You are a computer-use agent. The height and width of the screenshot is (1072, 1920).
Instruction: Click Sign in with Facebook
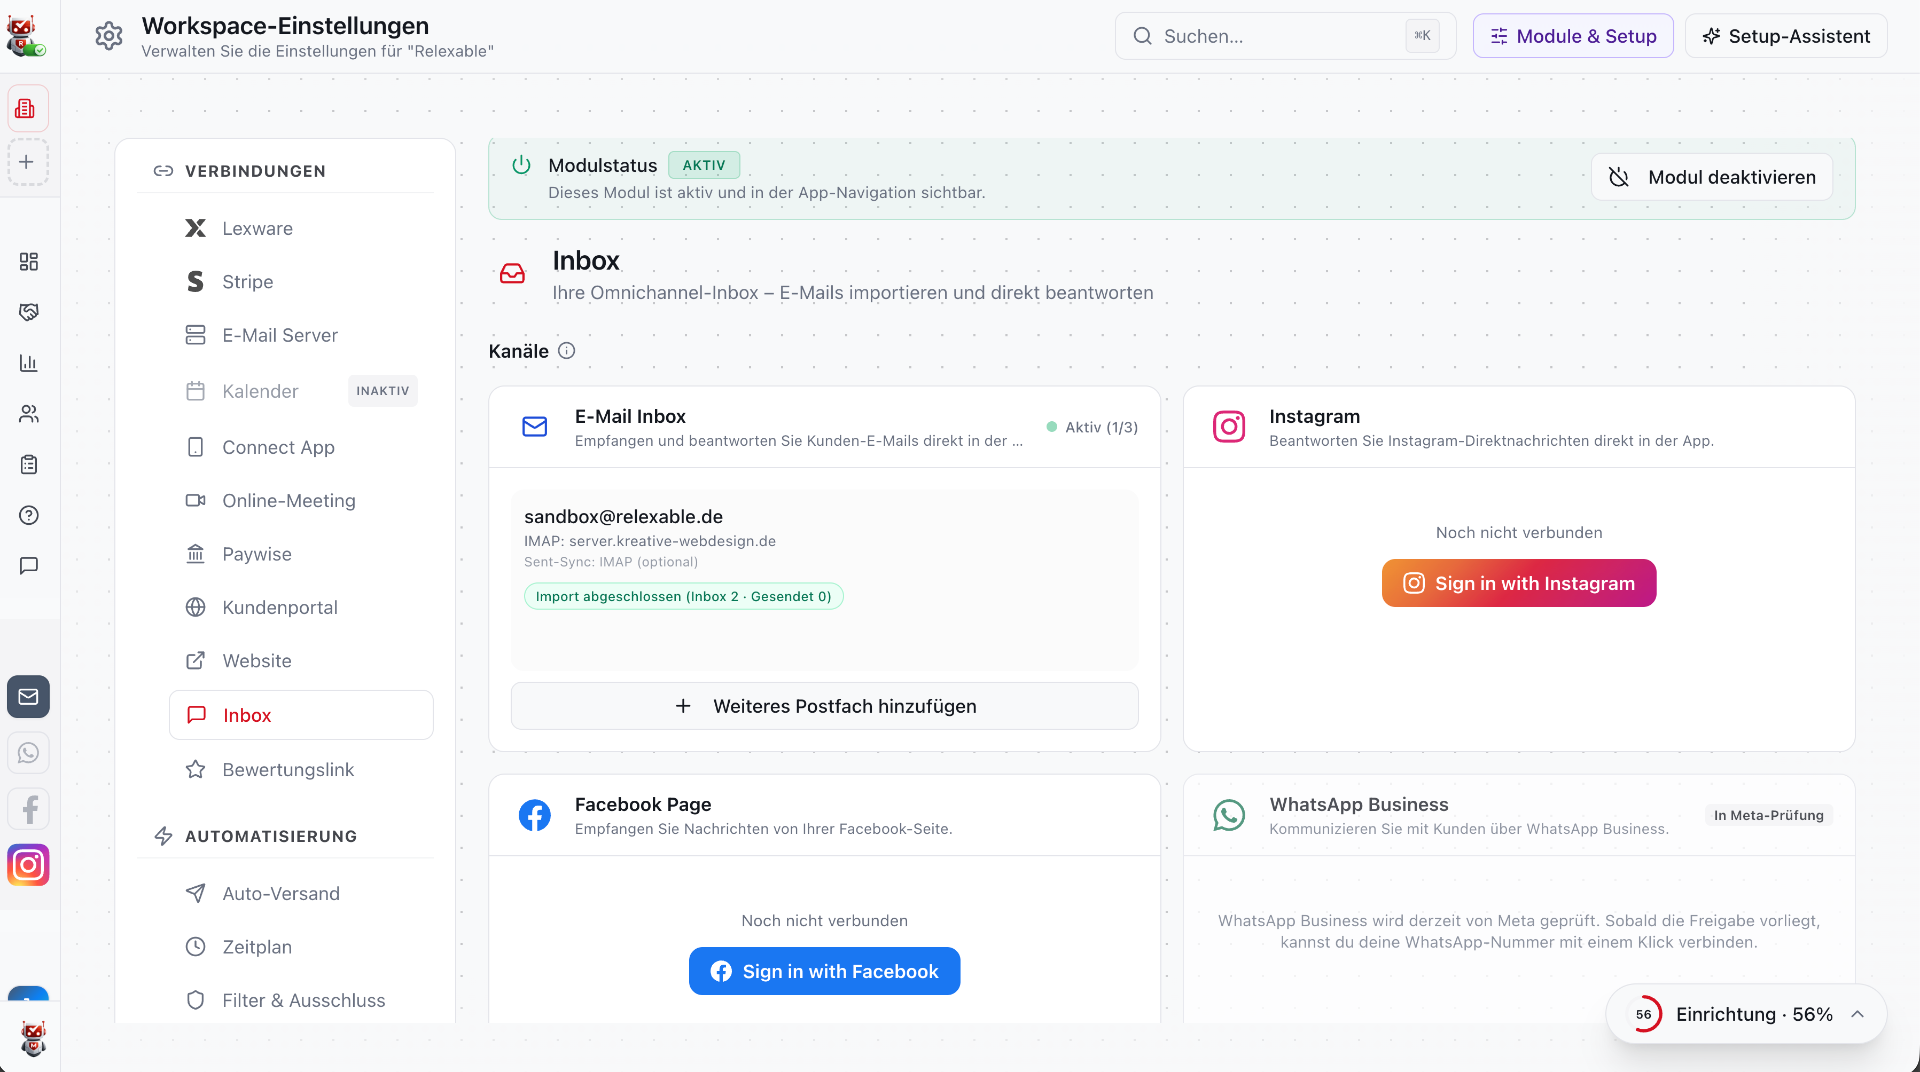pyautogui.click(x=825, y=971)
